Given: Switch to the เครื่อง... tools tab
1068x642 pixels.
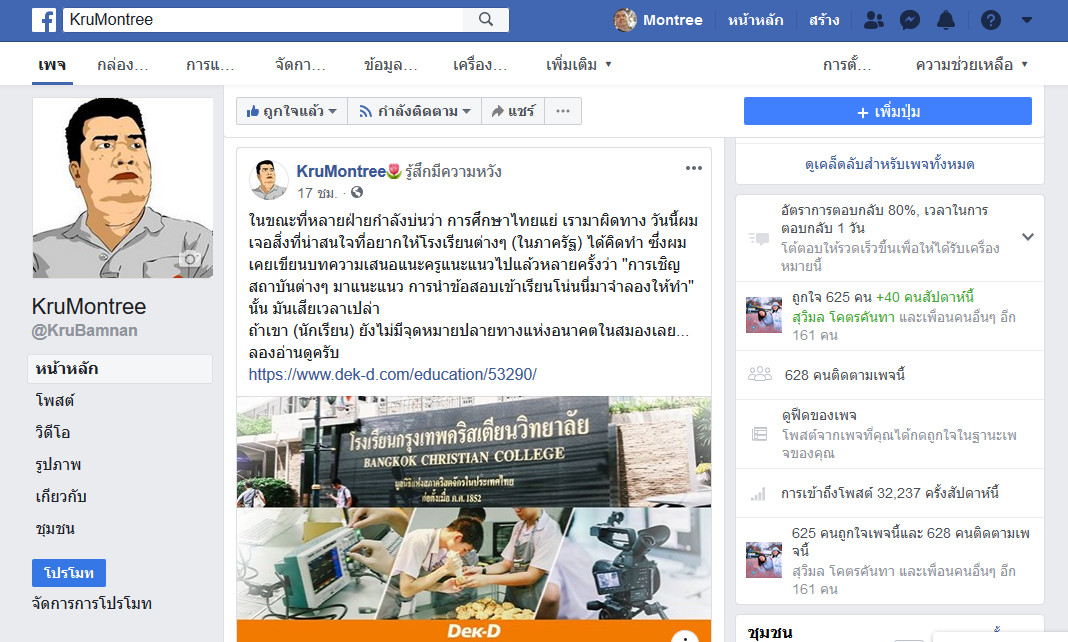Looking at the screenshot, I should coord(480,65).
